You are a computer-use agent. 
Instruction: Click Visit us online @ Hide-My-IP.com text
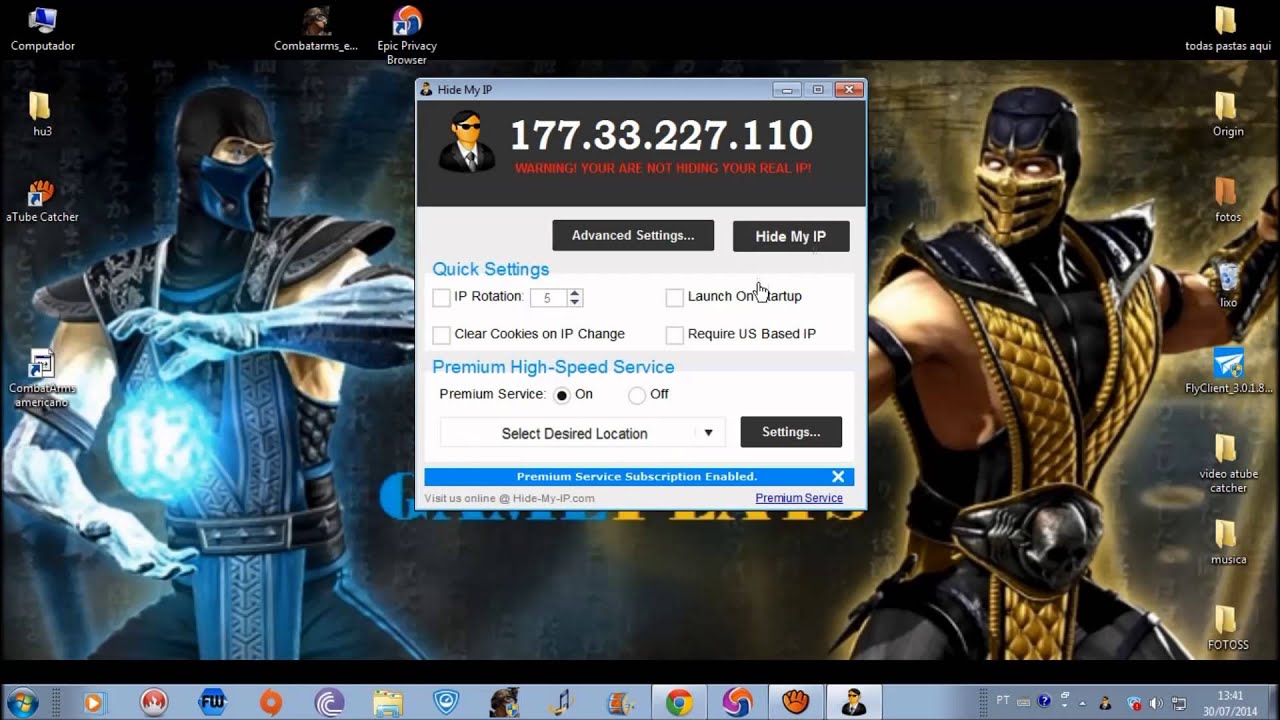coord(509,498)
